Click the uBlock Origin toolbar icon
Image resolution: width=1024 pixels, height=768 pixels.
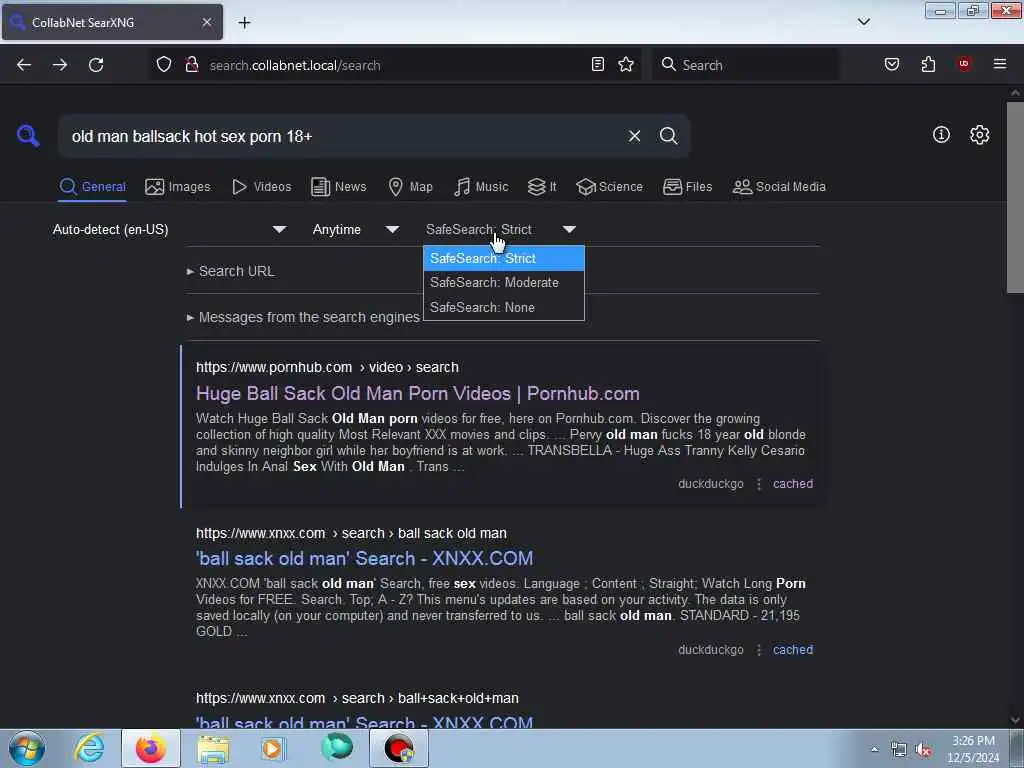tap(964, 64)
